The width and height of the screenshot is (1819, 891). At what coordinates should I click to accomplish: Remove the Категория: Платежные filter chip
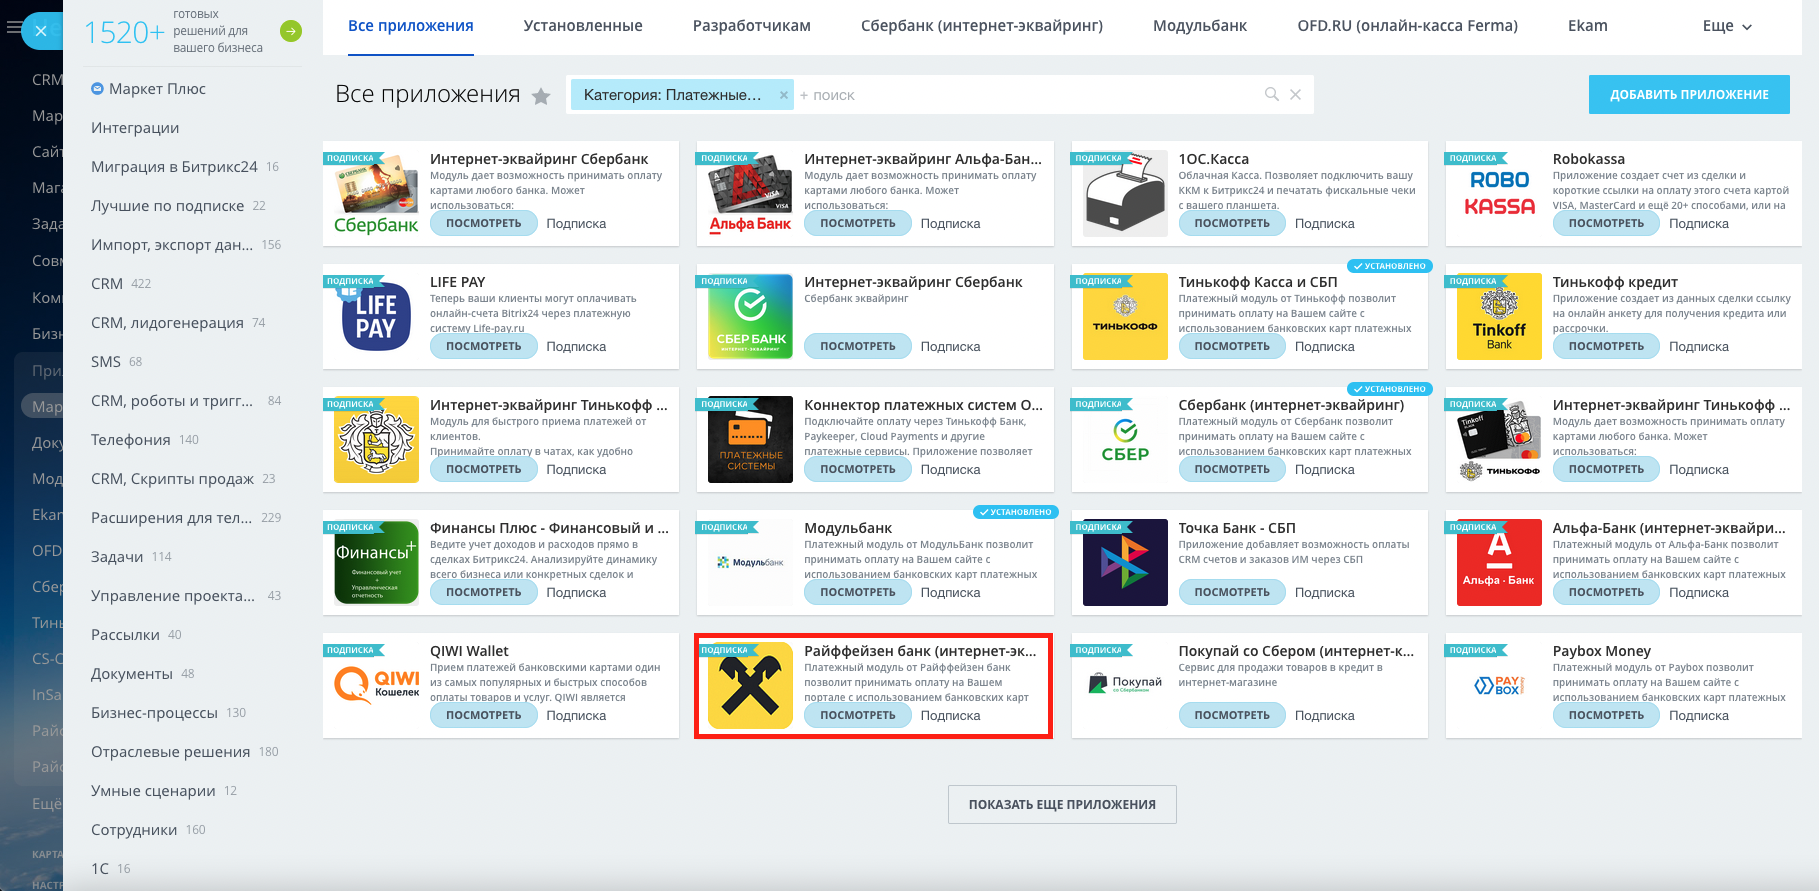[784, 95]
